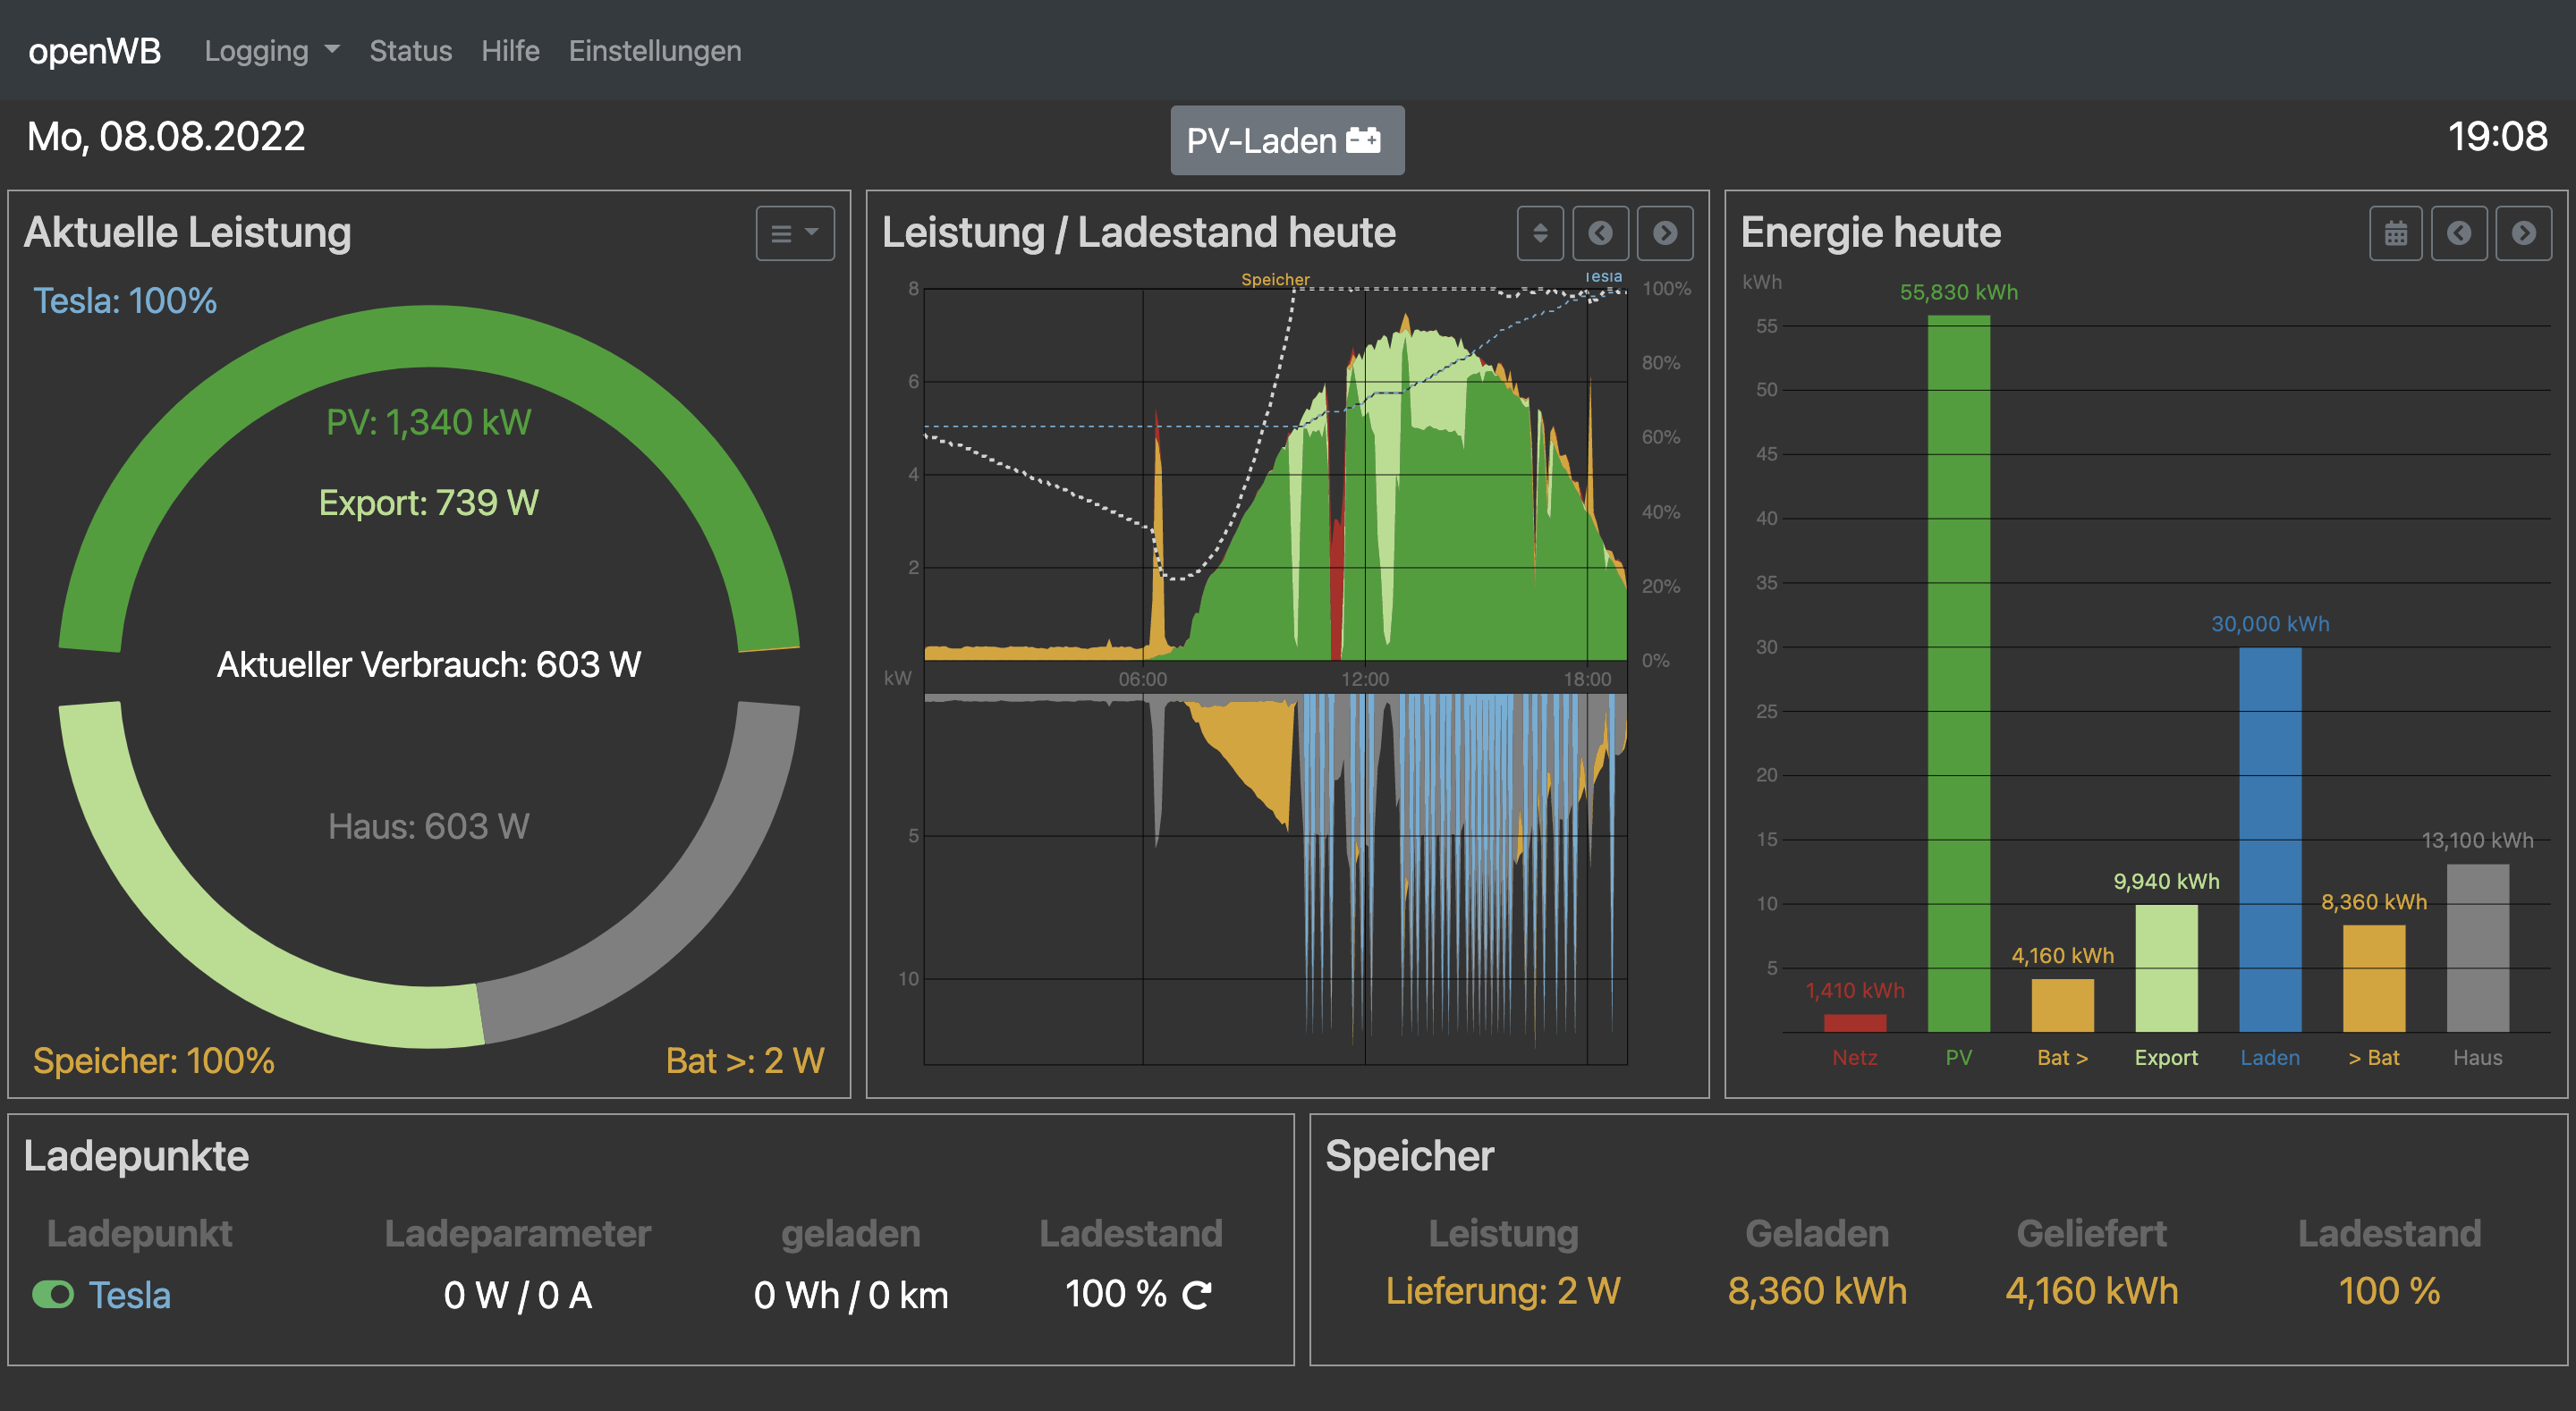Viewport: 2576px width, 1411px height.
Task: Show earlier data in Leistung graph
Action: tap(1600, 233)
